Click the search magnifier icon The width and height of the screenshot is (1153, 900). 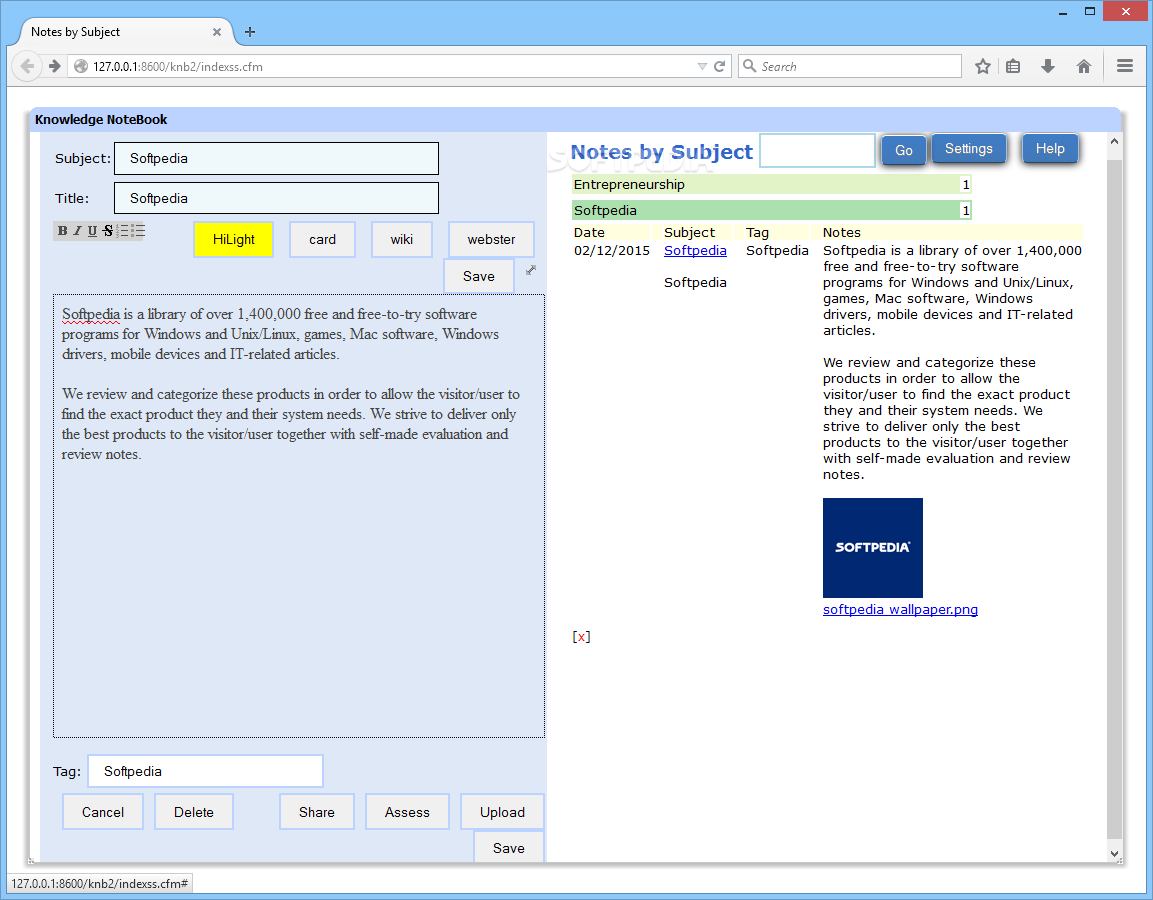[x=749, y=66]
